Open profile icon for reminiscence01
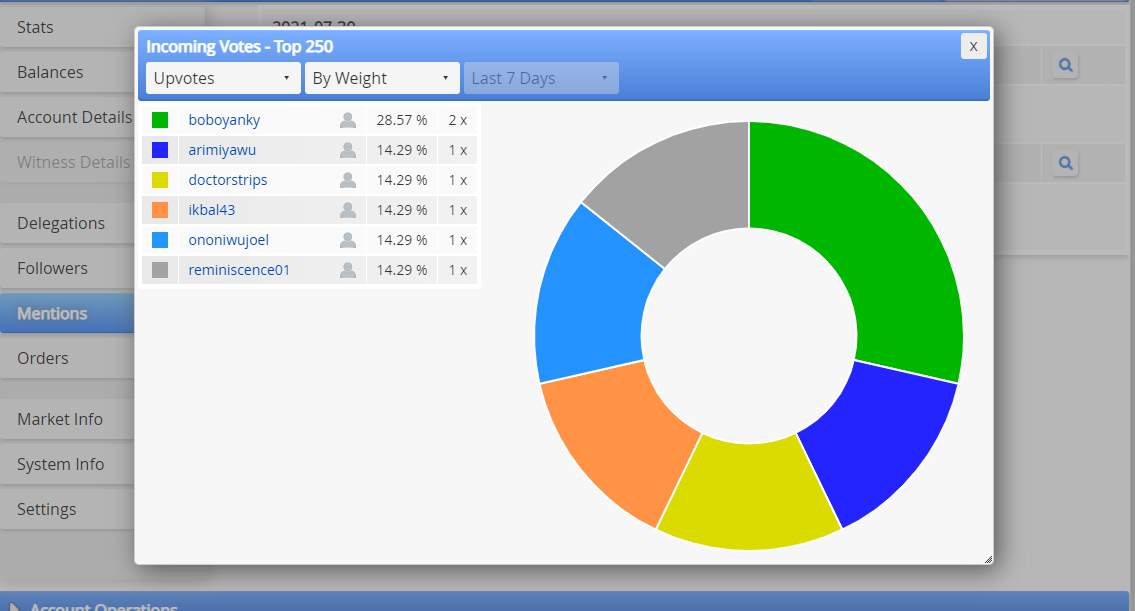Image resolution: width=1135 pixels, height=611 pixels. [348, 270]
